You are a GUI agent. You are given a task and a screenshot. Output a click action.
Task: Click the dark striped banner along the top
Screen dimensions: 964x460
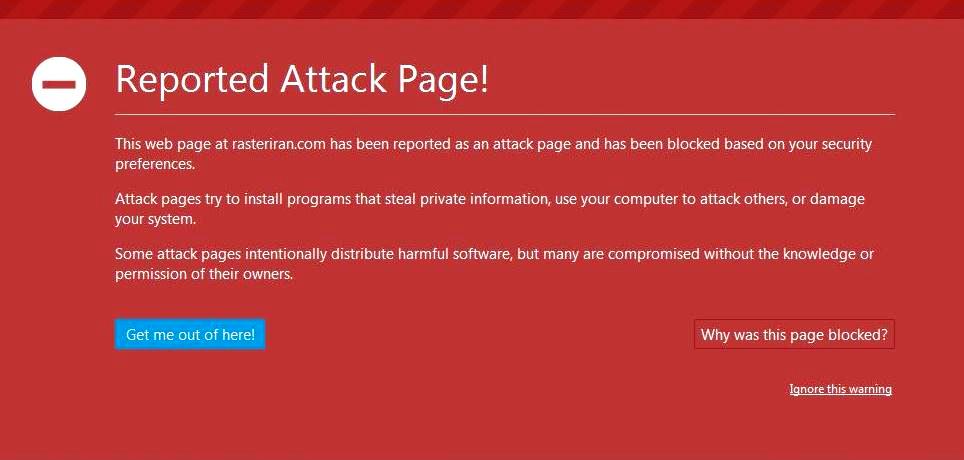(x=482, y=9)
